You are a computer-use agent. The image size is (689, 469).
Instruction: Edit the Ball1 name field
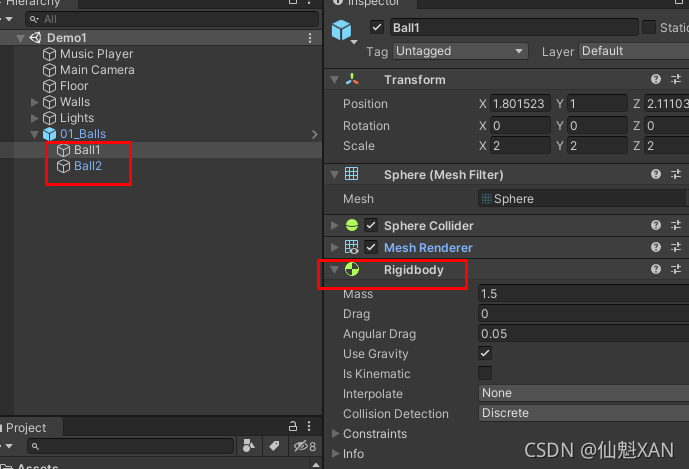tap(514, 27)
